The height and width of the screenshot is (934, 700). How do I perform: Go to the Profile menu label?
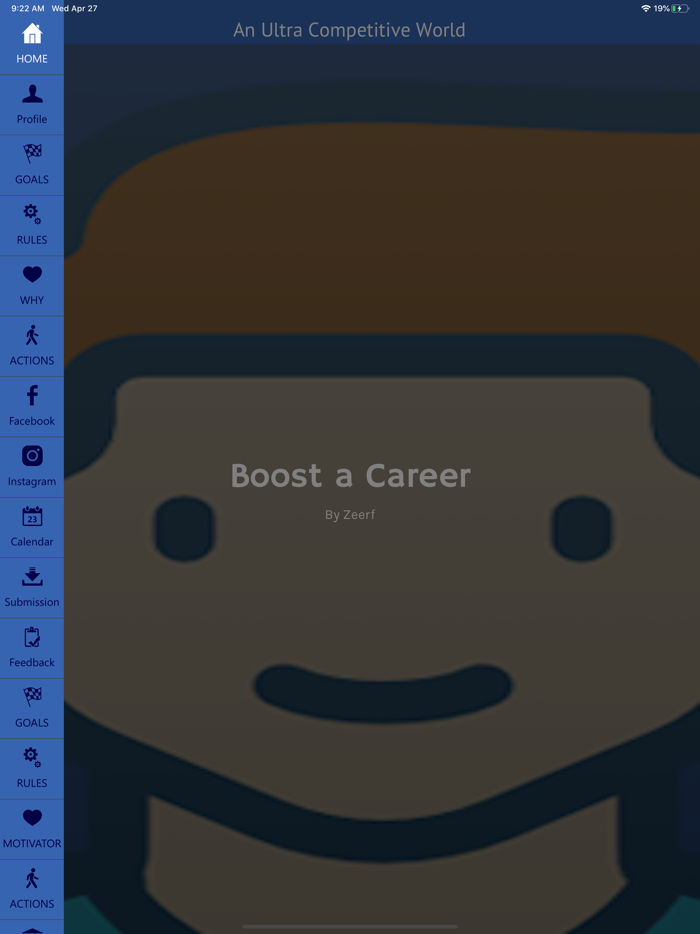32,119
